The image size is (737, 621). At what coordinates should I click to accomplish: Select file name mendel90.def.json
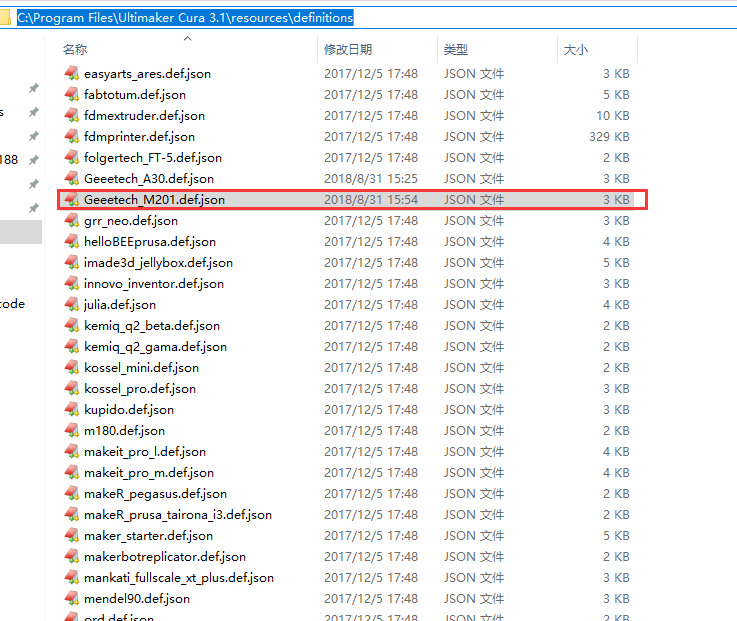point(137,599)
